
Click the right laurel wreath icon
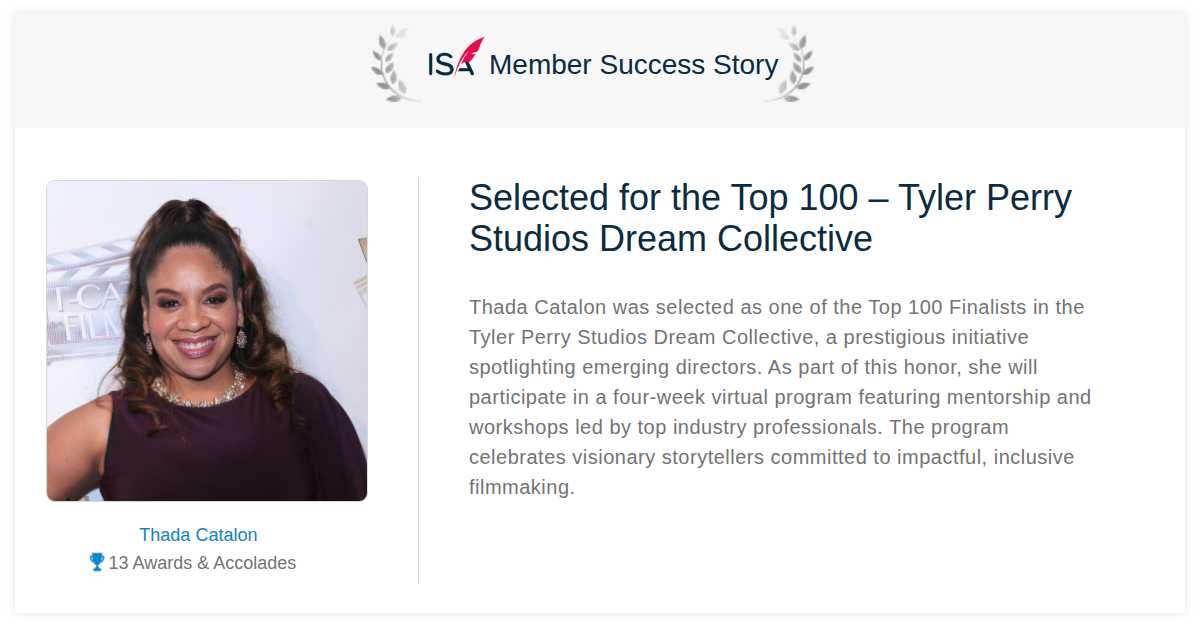coord(789,64)
